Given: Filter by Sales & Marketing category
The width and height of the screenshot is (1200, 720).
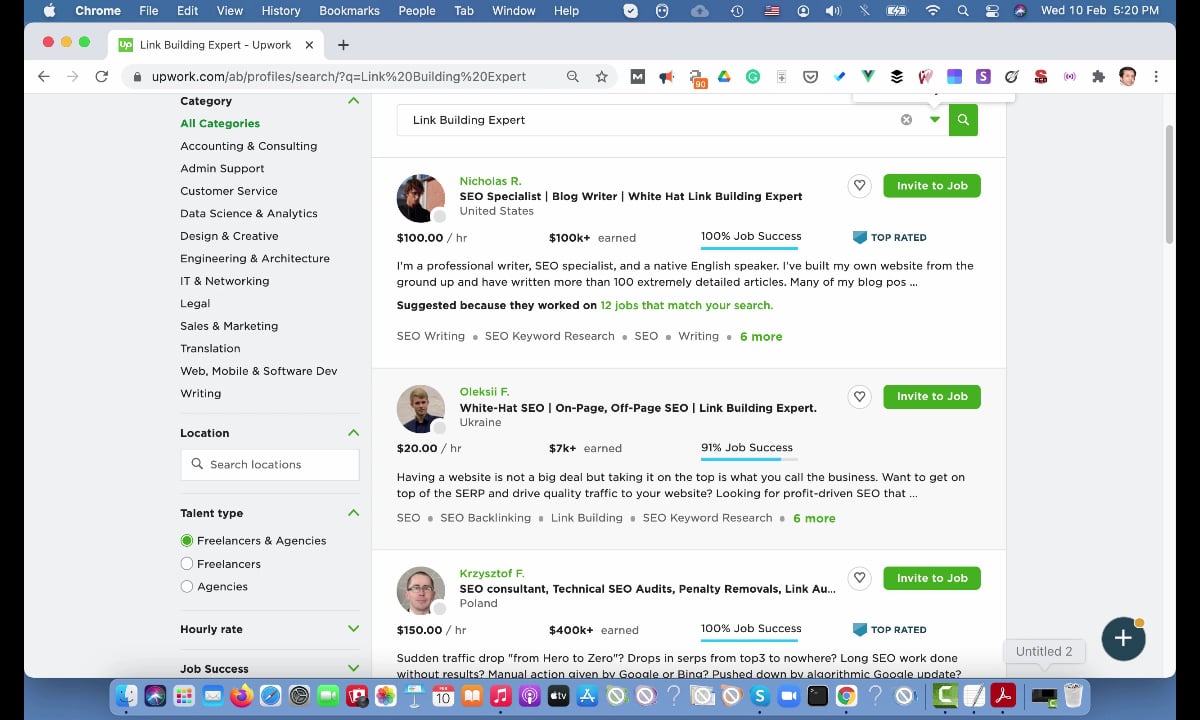Looking at the screenshot, I should [x=229, y=326].
